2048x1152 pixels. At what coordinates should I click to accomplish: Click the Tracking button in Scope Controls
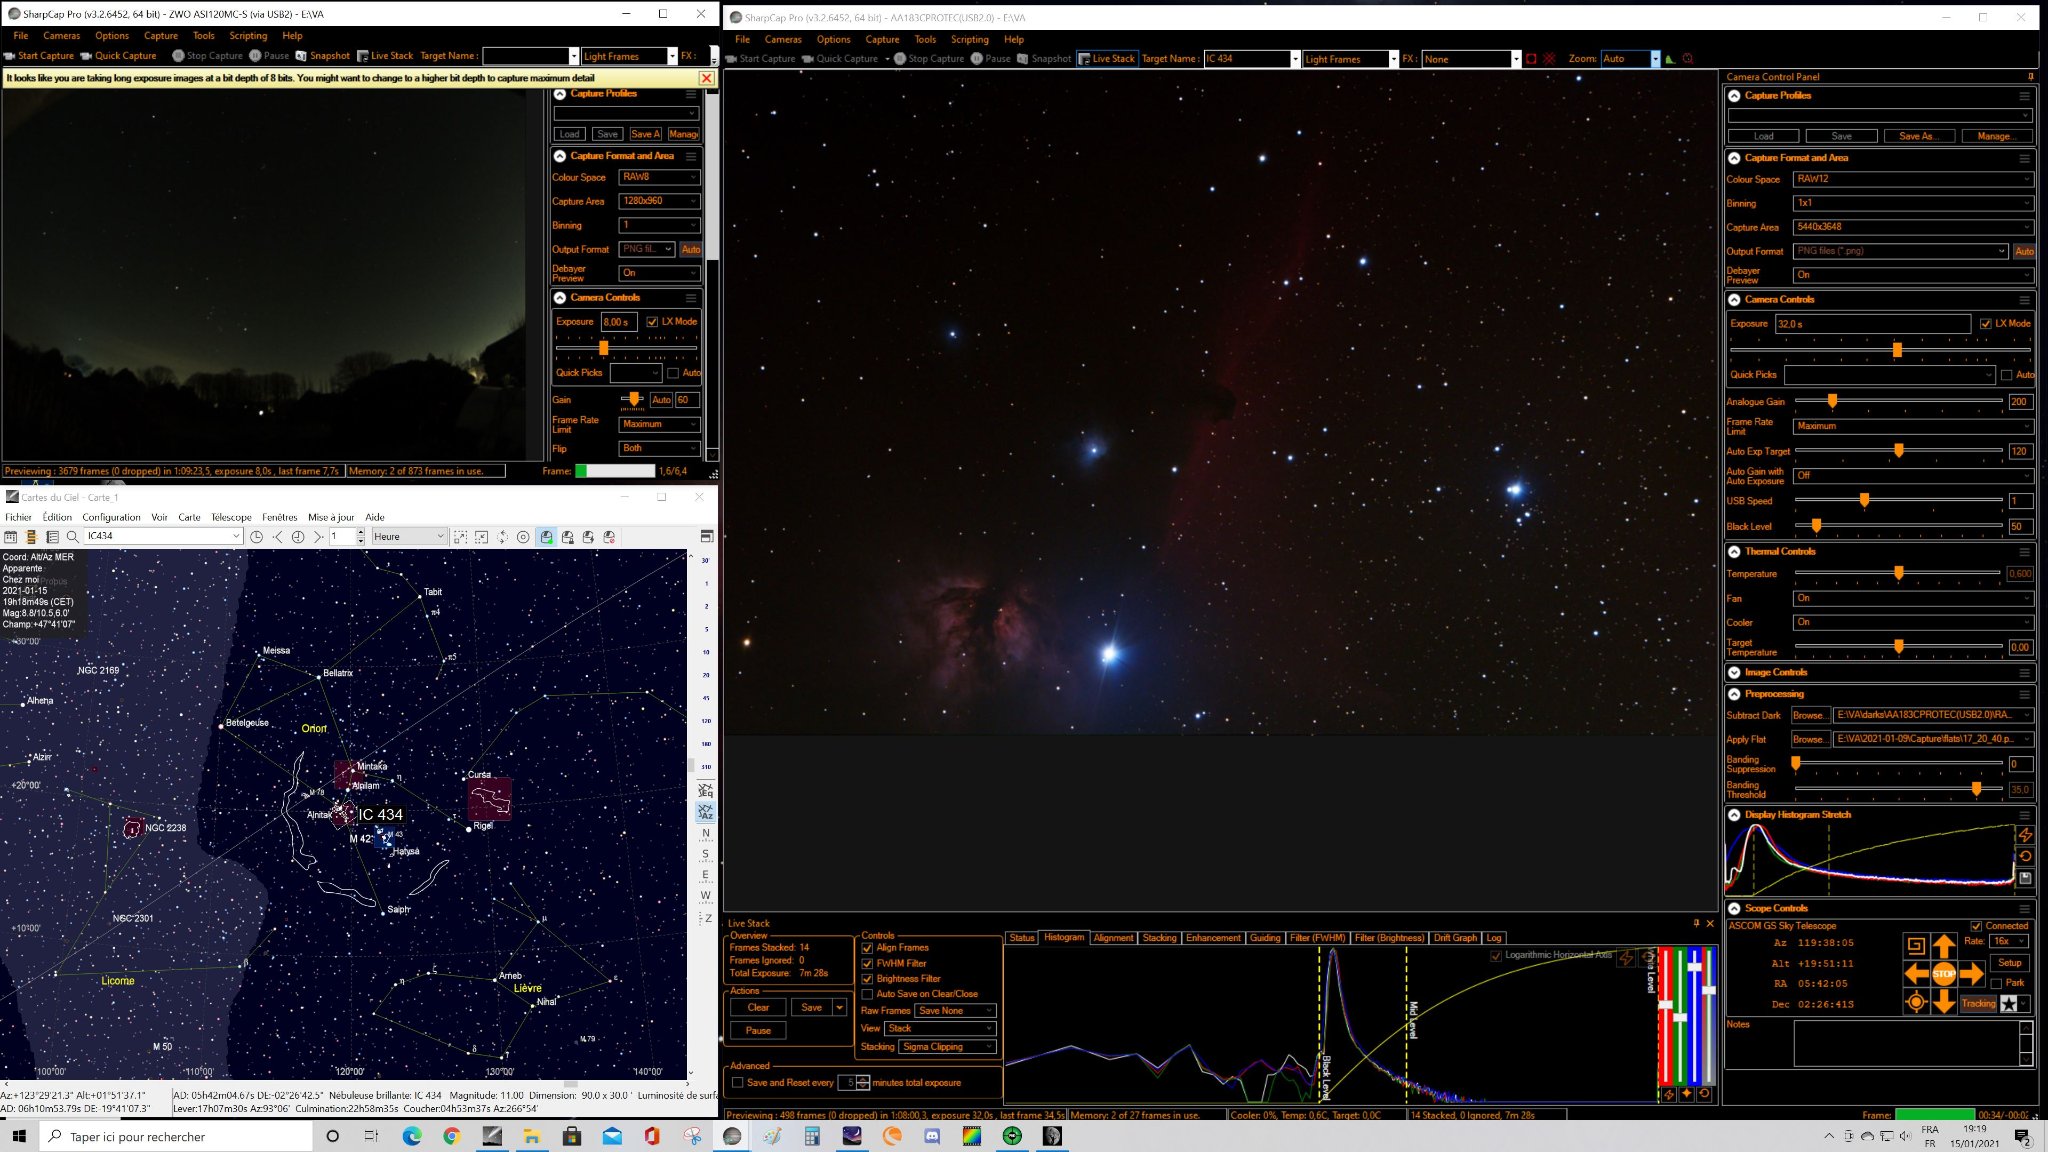1978,1004
